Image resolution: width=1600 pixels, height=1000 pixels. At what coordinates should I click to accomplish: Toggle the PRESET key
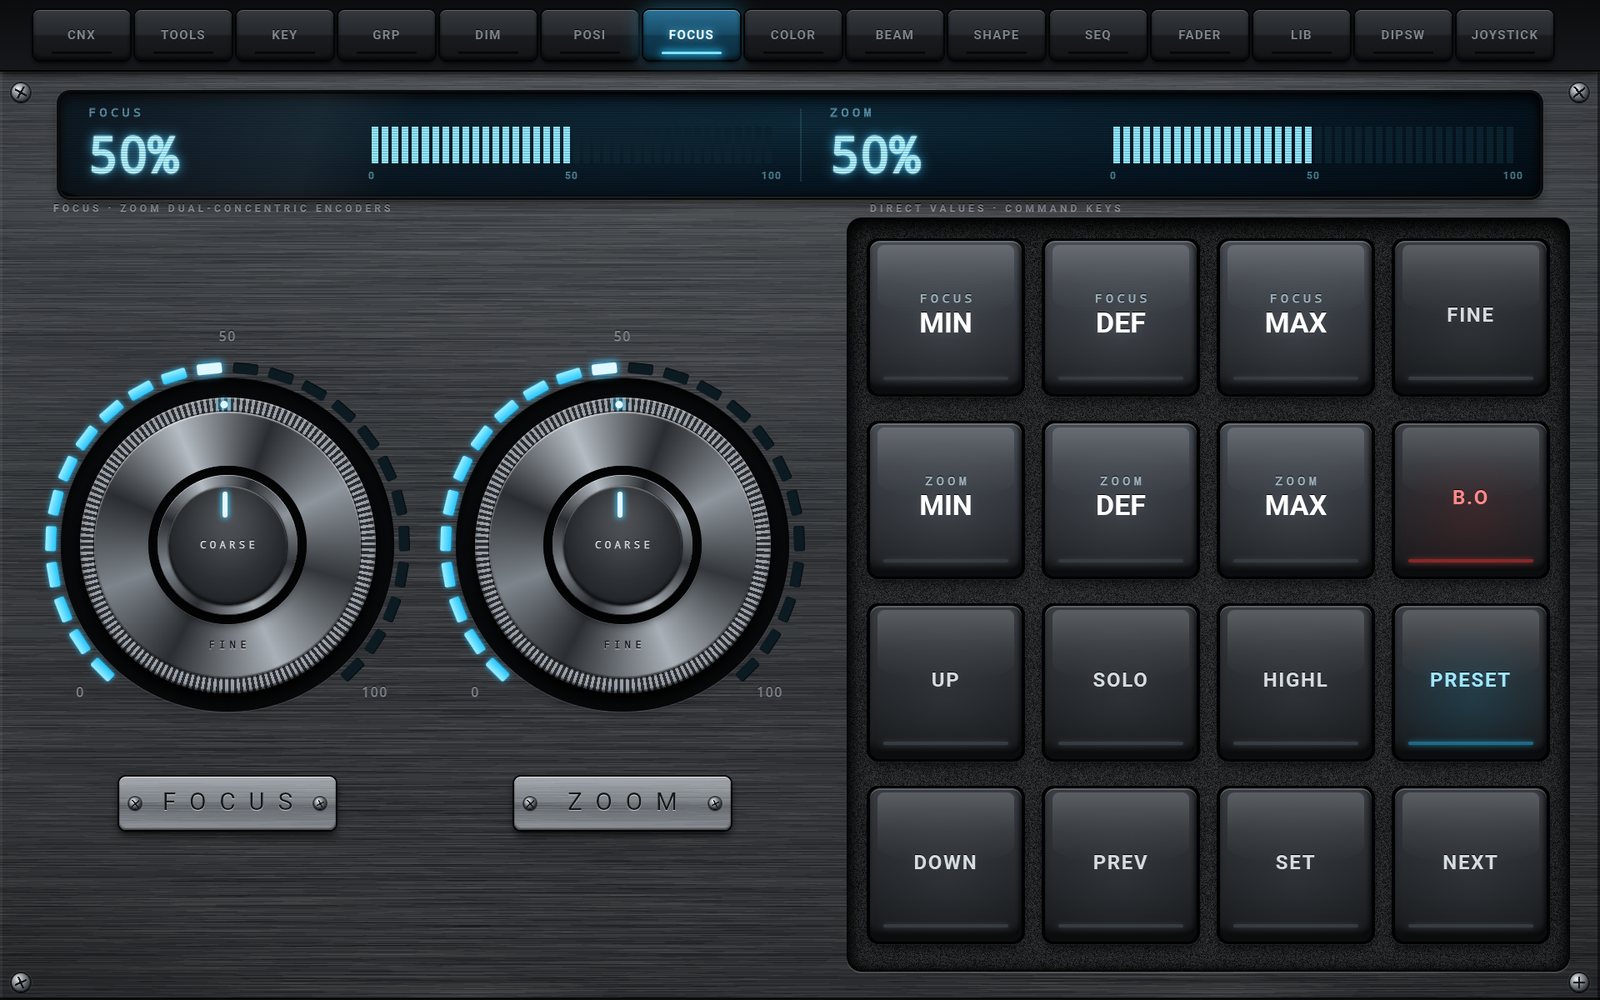tap(1470, 681)
